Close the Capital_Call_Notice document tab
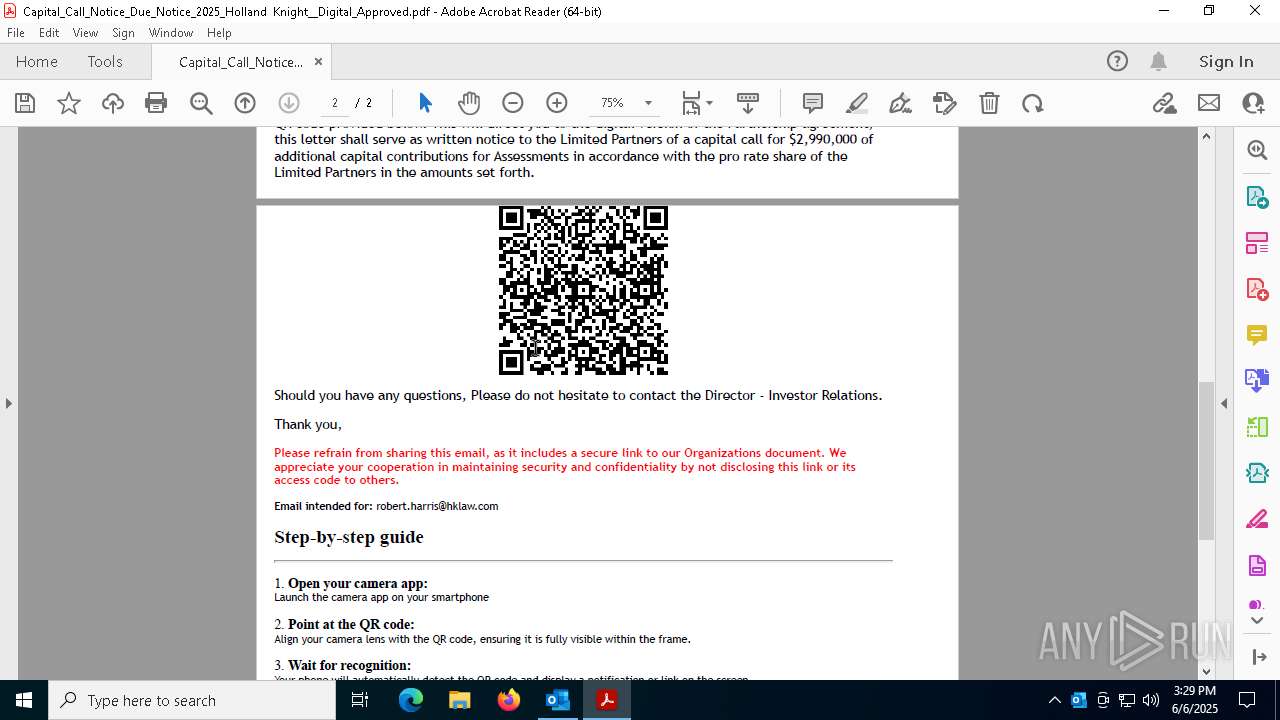This screenshot has width=1280, height=720. click(318, 61)
